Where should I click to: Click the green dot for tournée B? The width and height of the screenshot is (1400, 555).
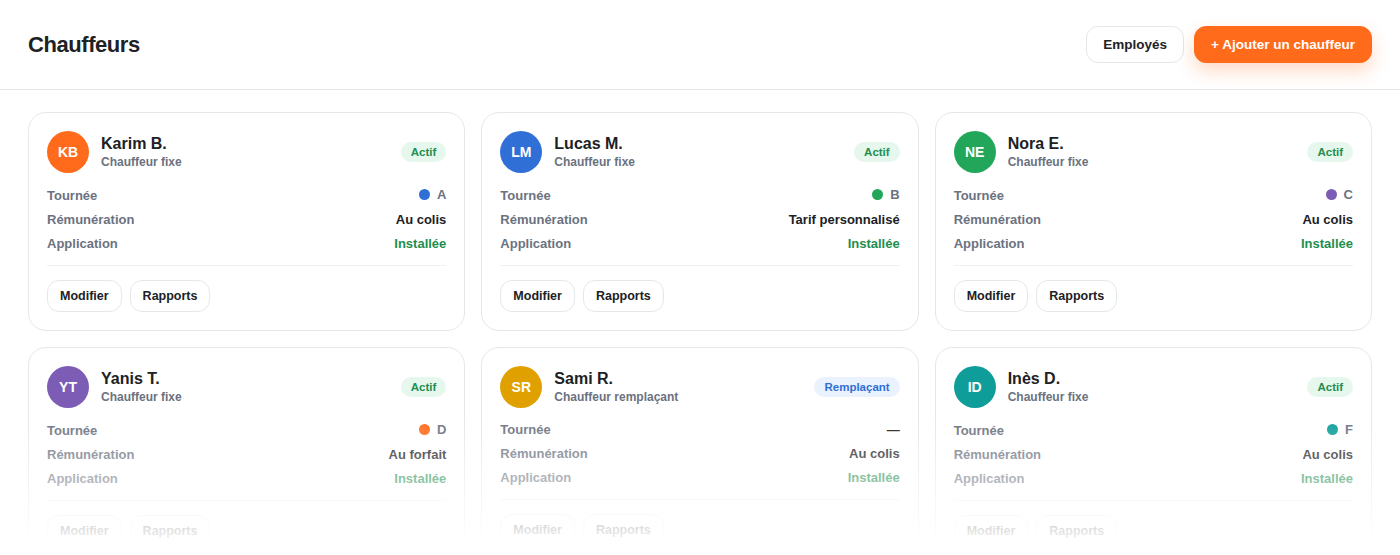[878, 195]
